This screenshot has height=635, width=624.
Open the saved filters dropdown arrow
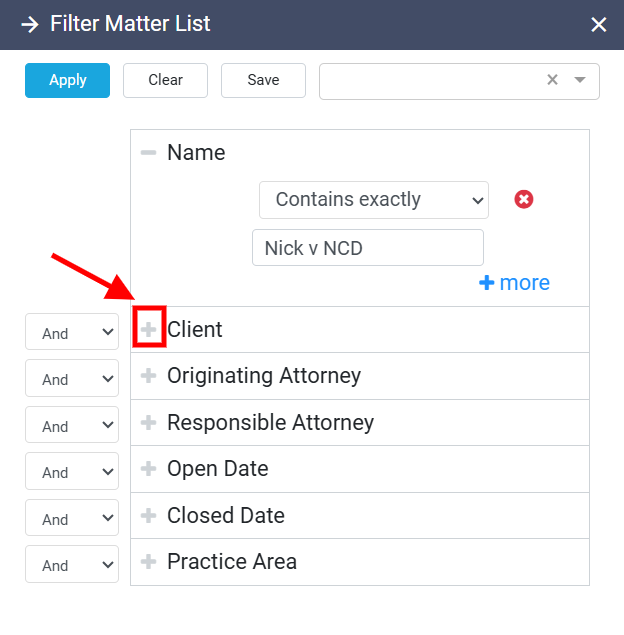point(580,80)
